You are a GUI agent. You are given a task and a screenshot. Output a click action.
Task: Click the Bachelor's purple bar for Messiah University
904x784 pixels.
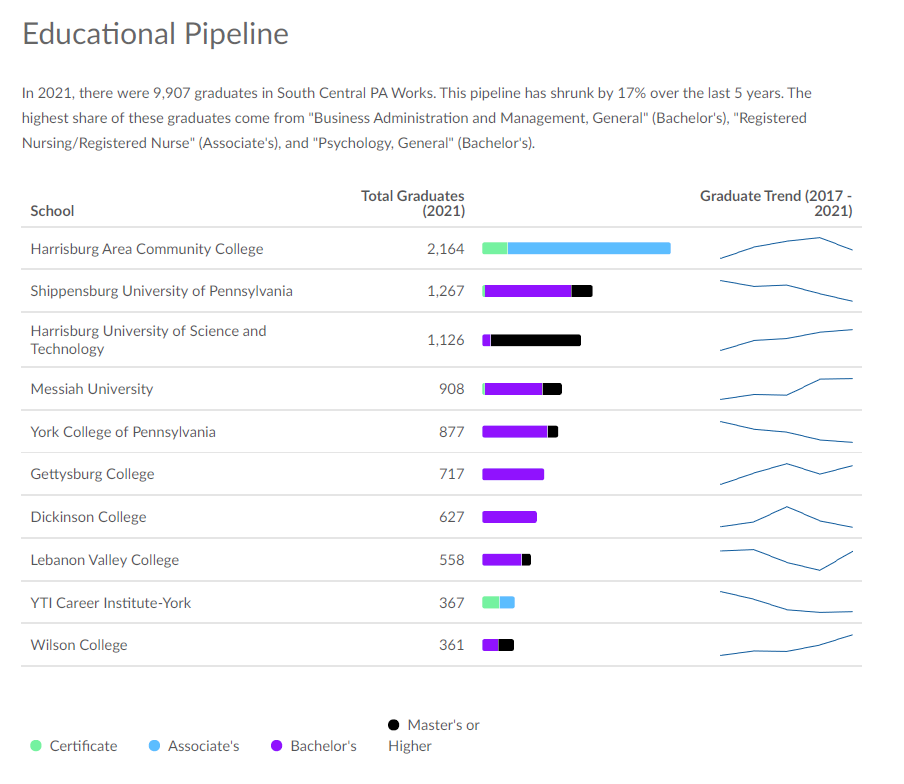514,389
